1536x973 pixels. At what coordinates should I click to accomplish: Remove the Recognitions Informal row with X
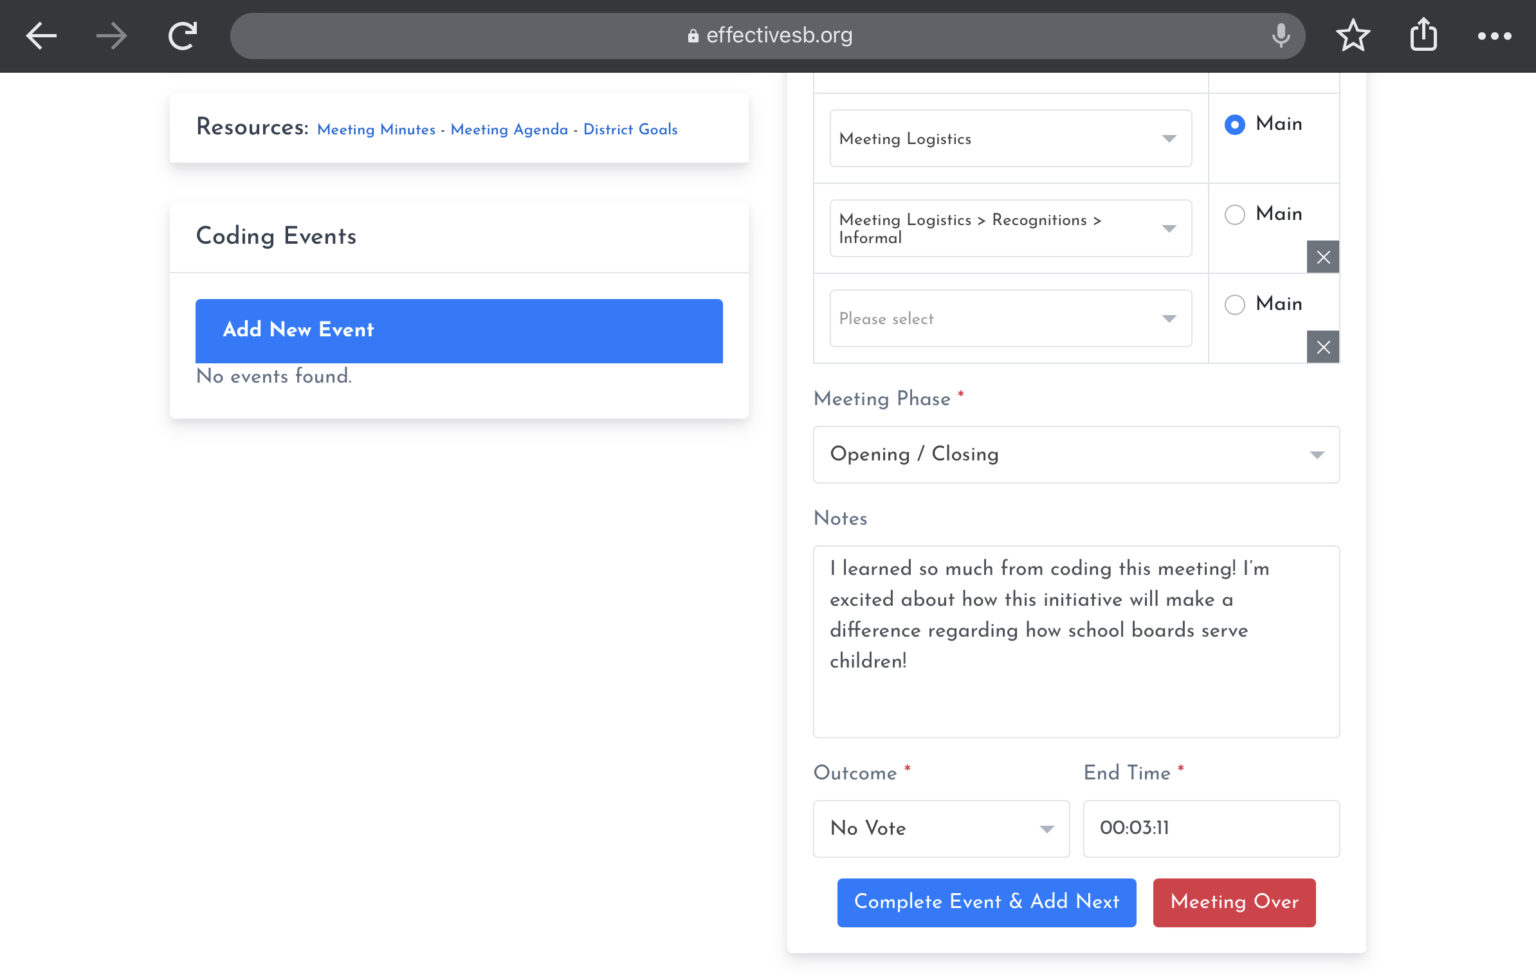[x=1323, y=257]
